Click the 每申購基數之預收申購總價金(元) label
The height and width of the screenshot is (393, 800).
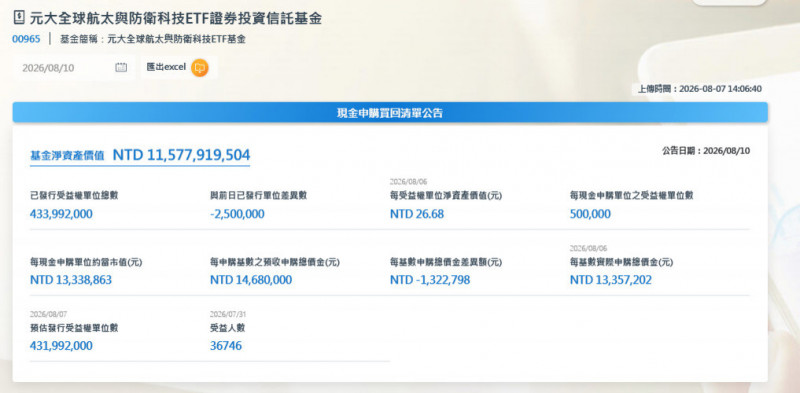click(275, 262)
